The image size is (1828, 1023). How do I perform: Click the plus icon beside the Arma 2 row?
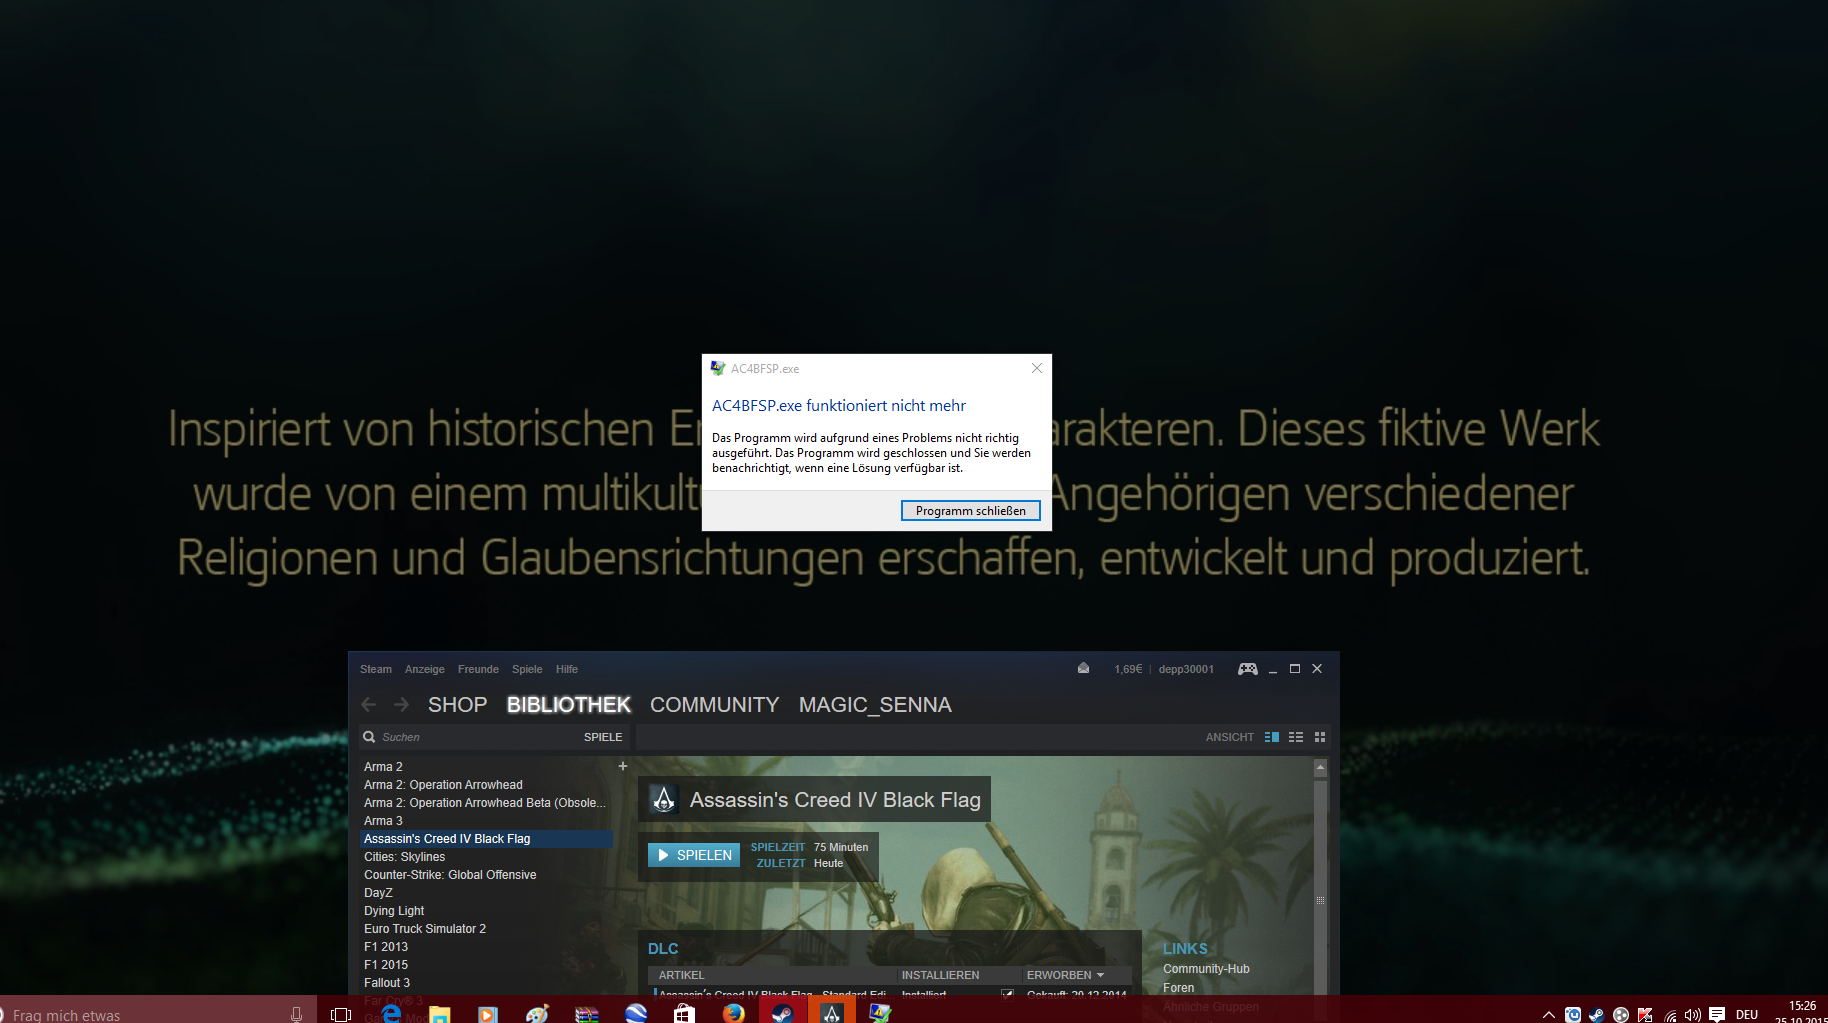623,766
